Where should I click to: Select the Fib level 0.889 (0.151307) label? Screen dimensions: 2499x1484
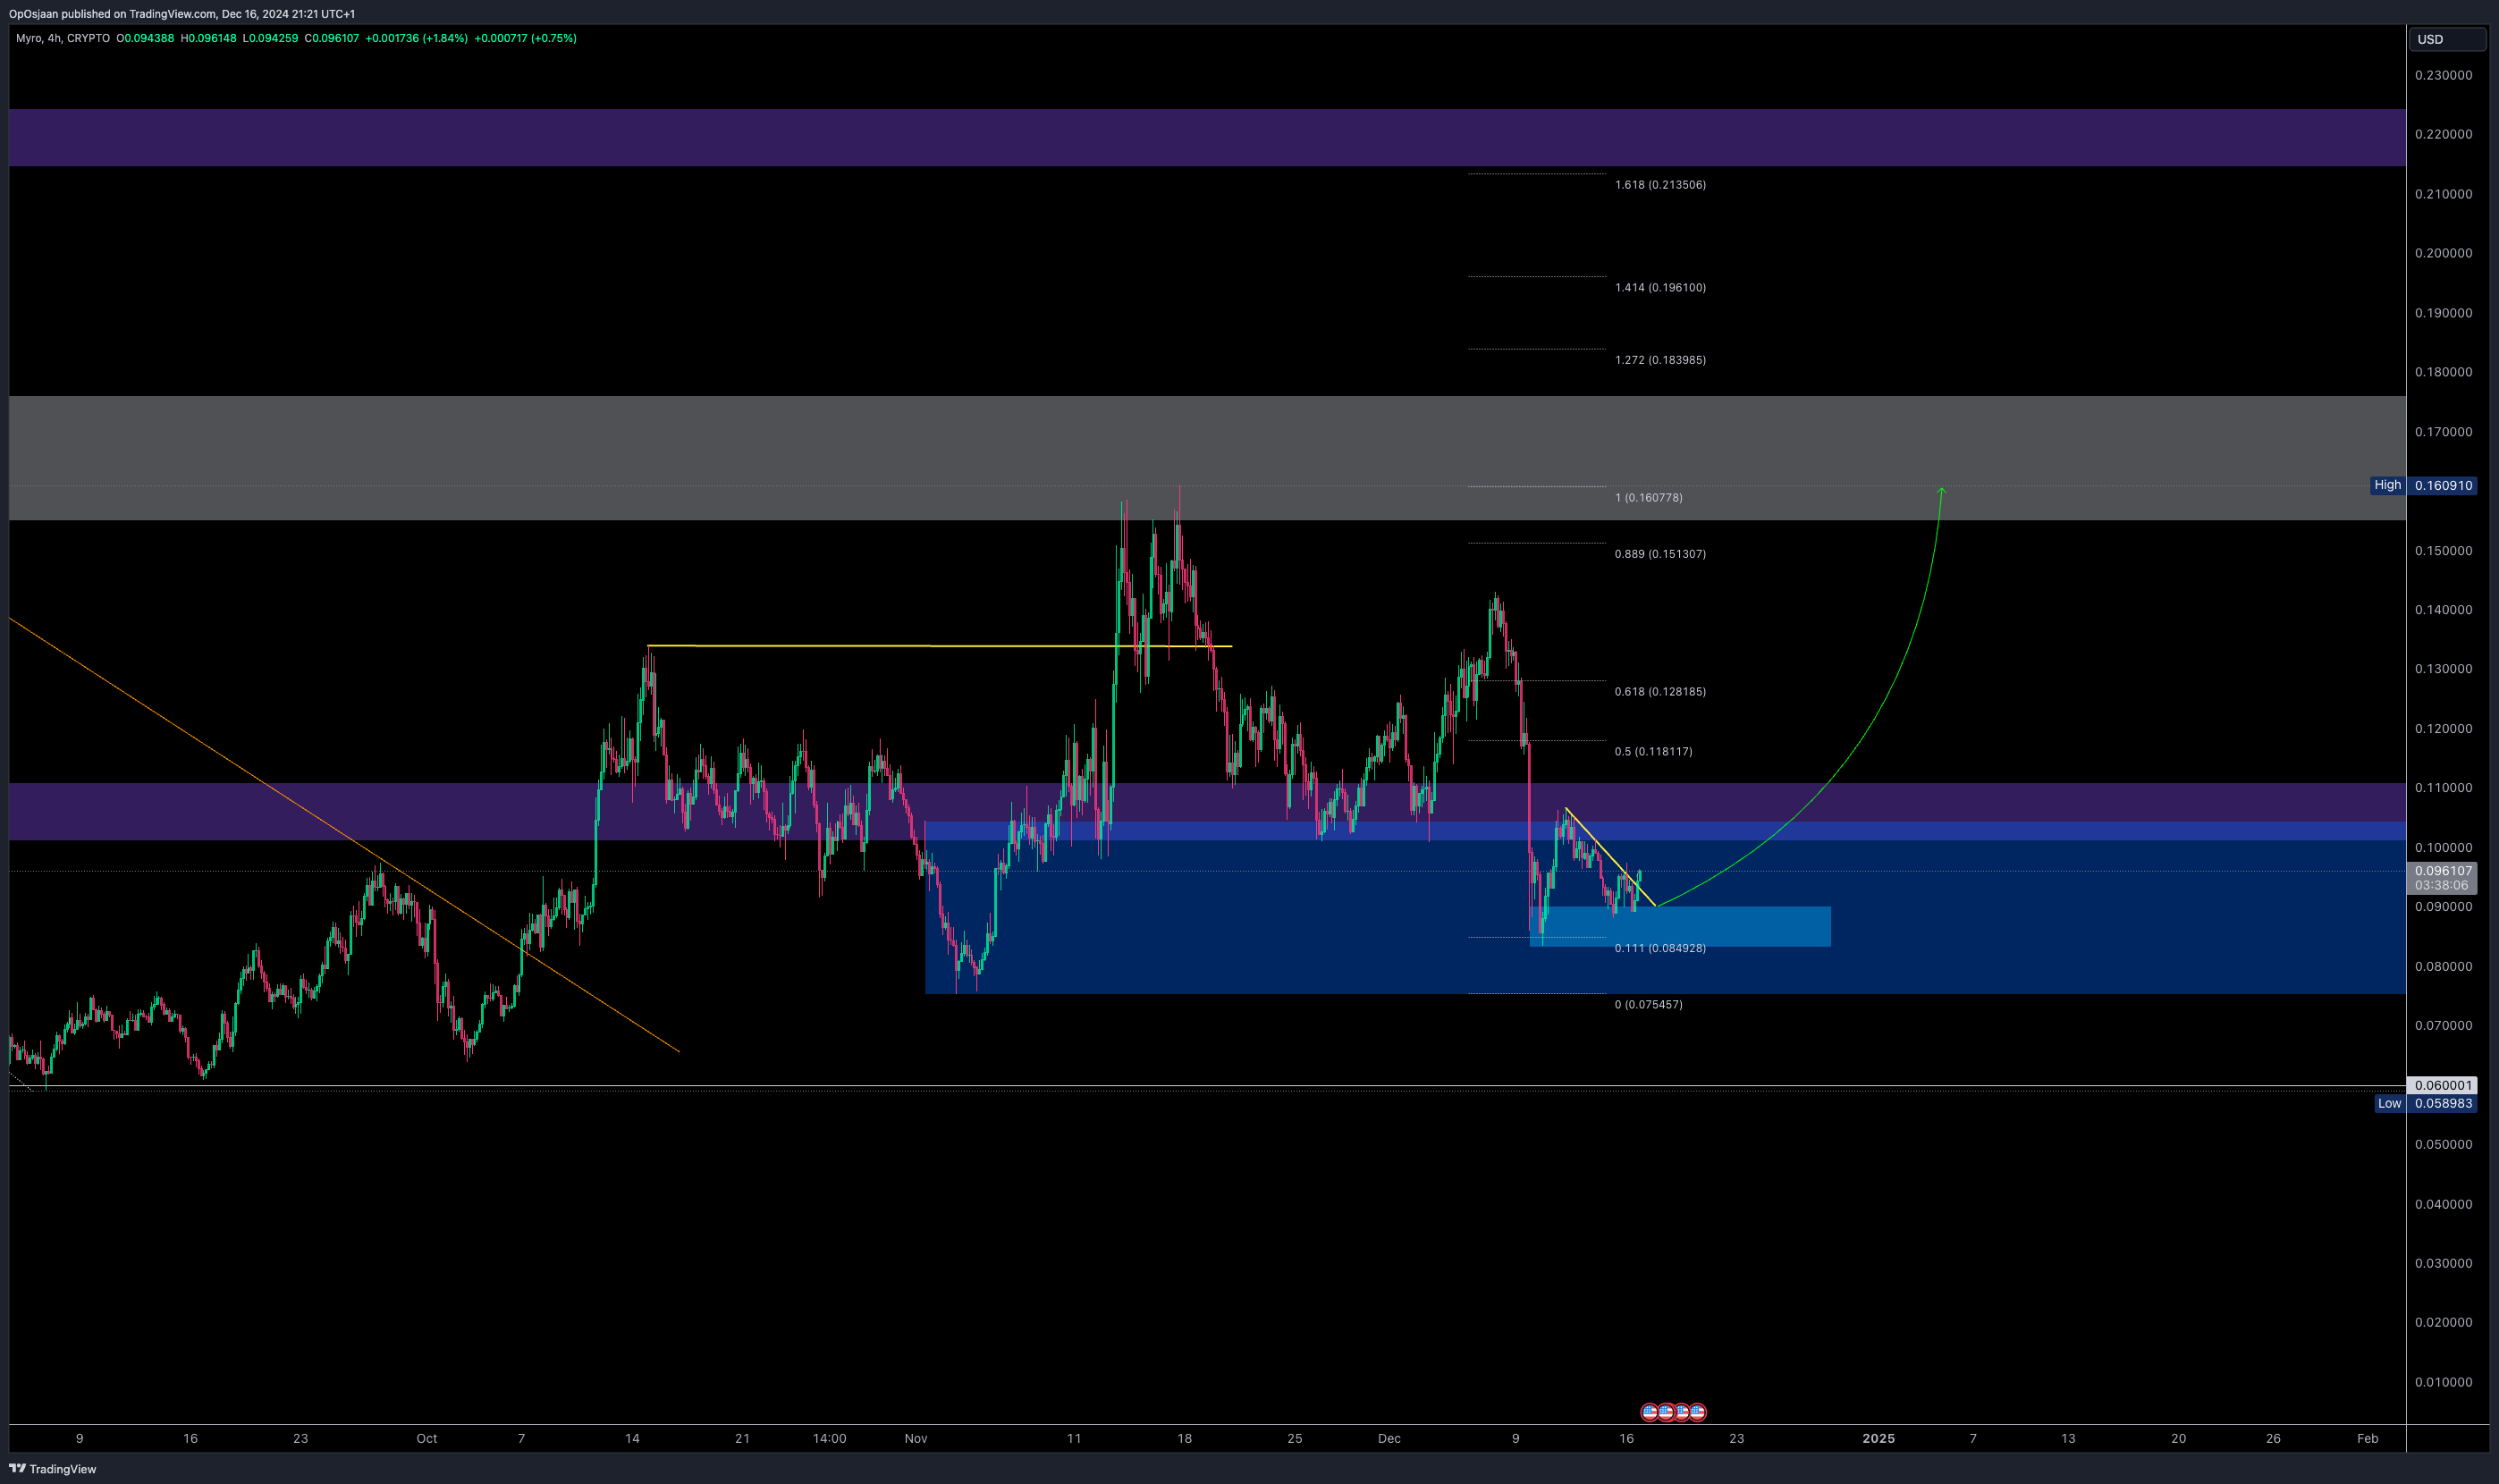tap(1660, 554)
